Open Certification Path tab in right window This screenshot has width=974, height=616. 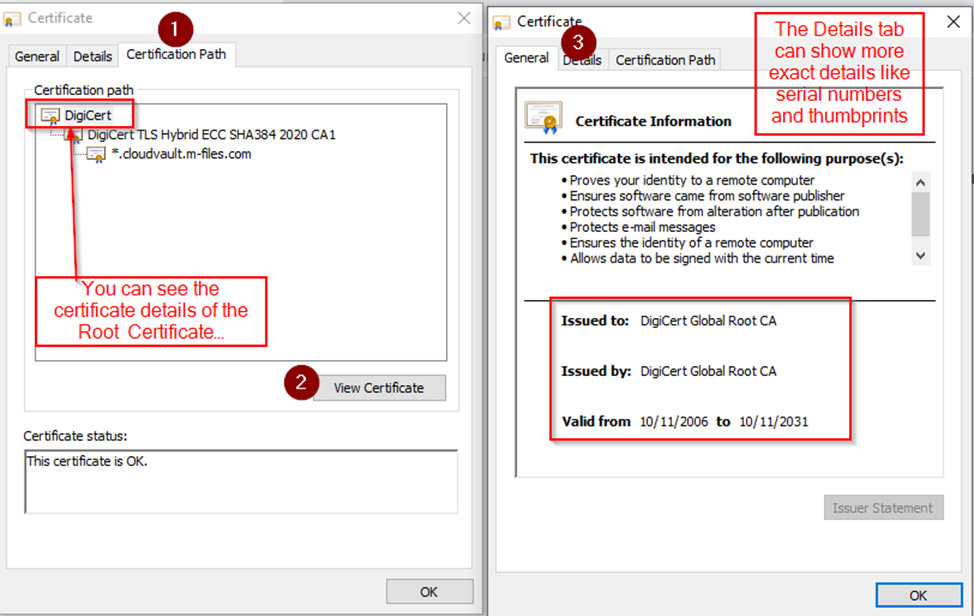pos(665,60)
